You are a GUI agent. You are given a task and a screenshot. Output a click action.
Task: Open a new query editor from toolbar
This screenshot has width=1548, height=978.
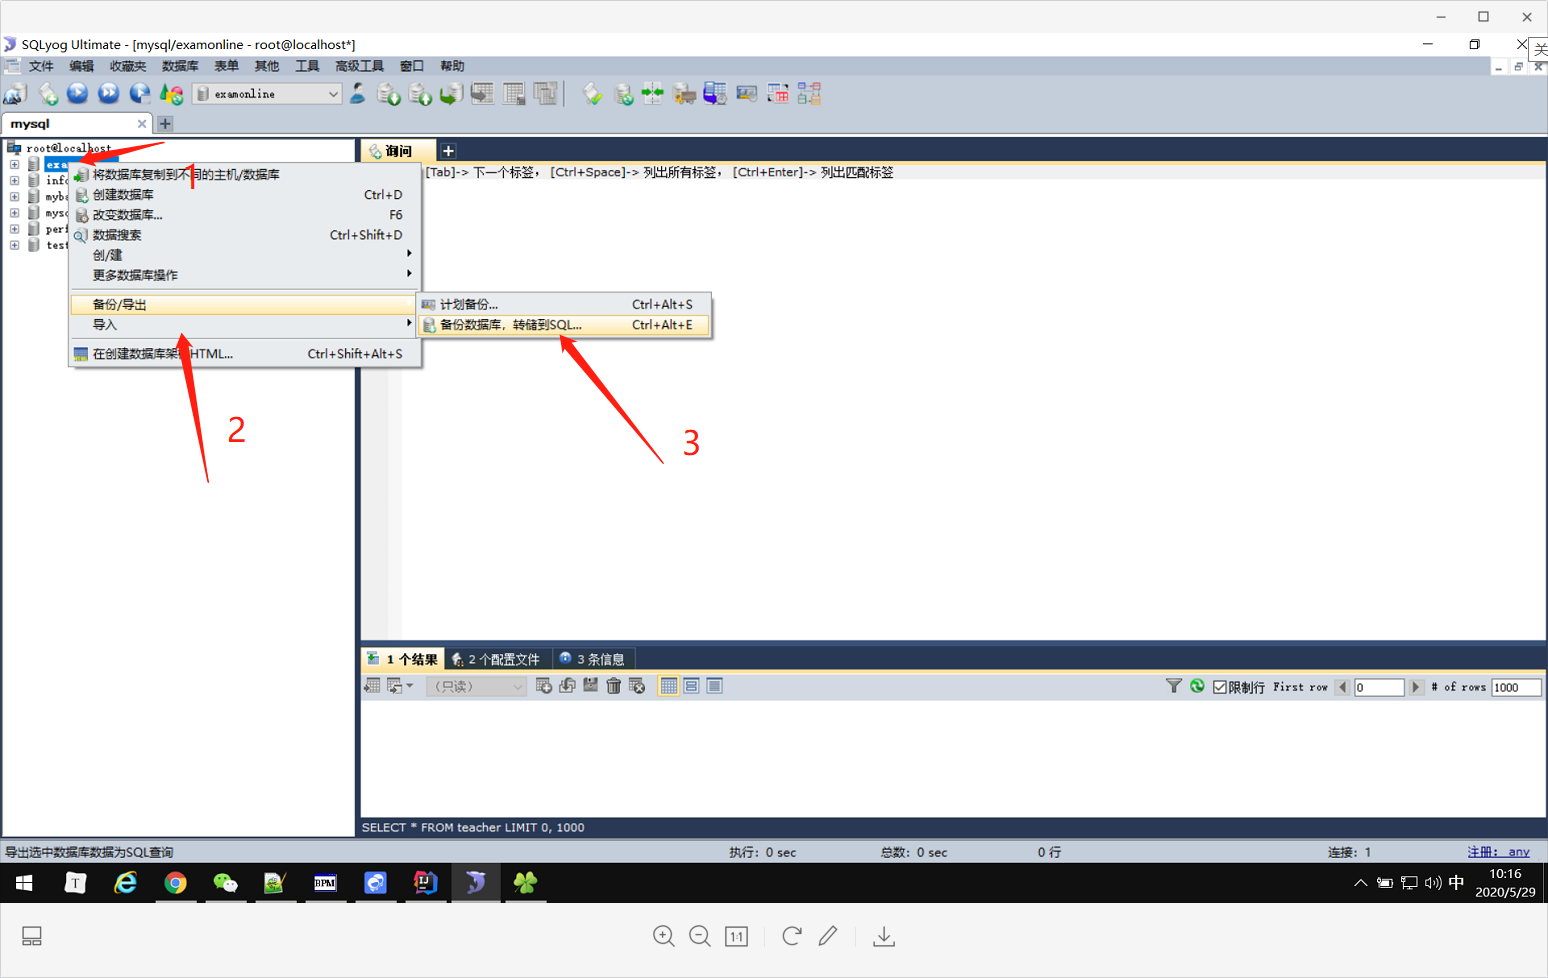(x=48, y=94)
